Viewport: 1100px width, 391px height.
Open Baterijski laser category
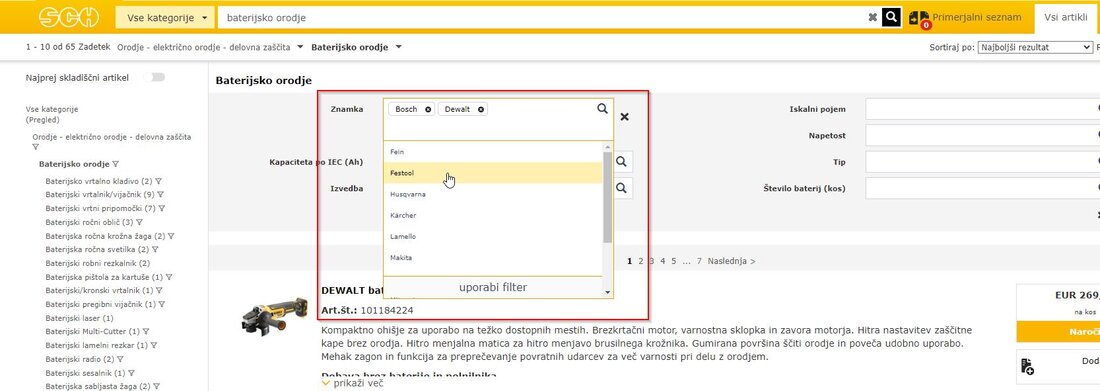pyautogui.click(x=79, y=318)
